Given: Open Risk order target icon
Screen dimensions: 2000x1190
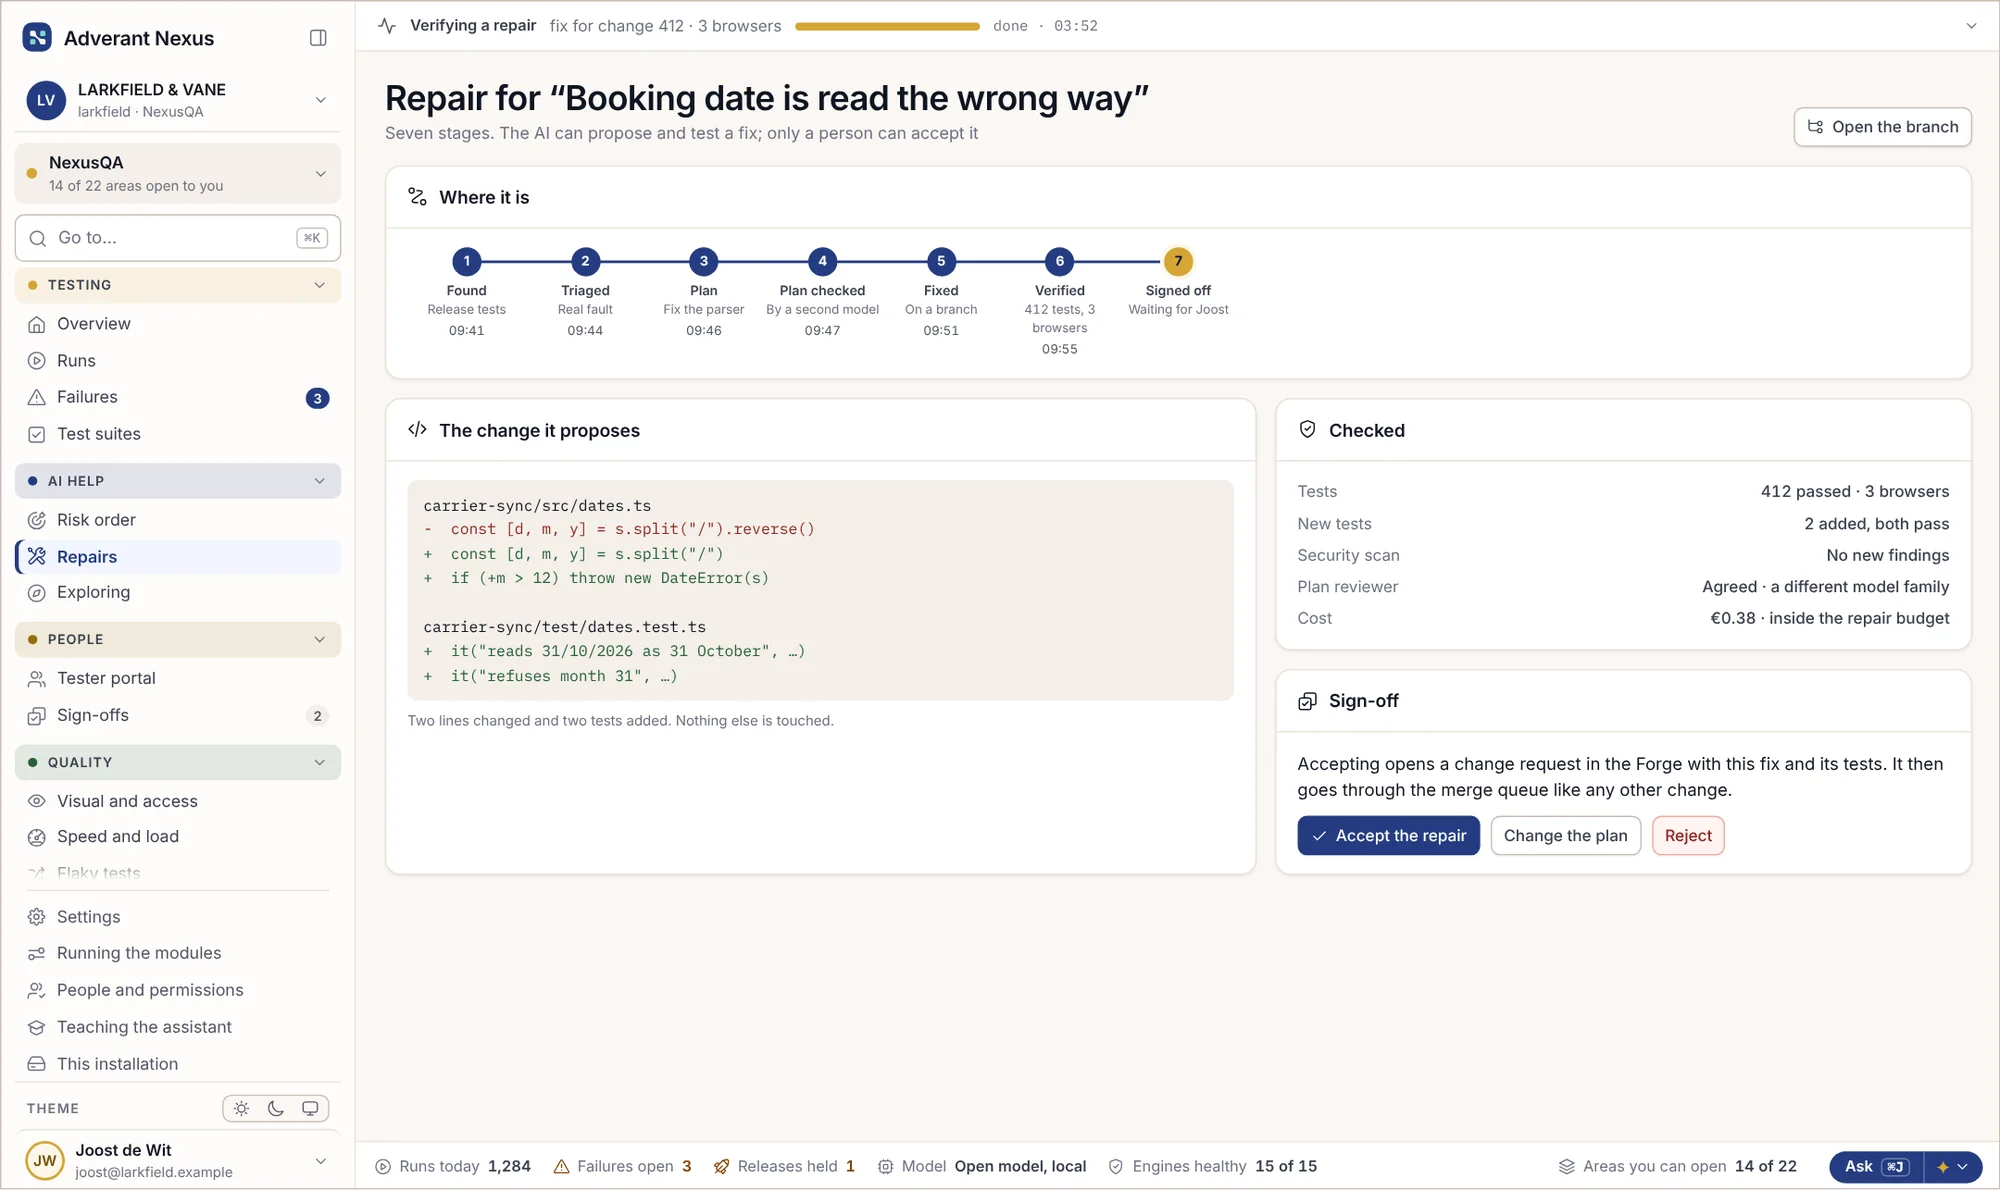Looking at the screenshot, I should (37, 520).
